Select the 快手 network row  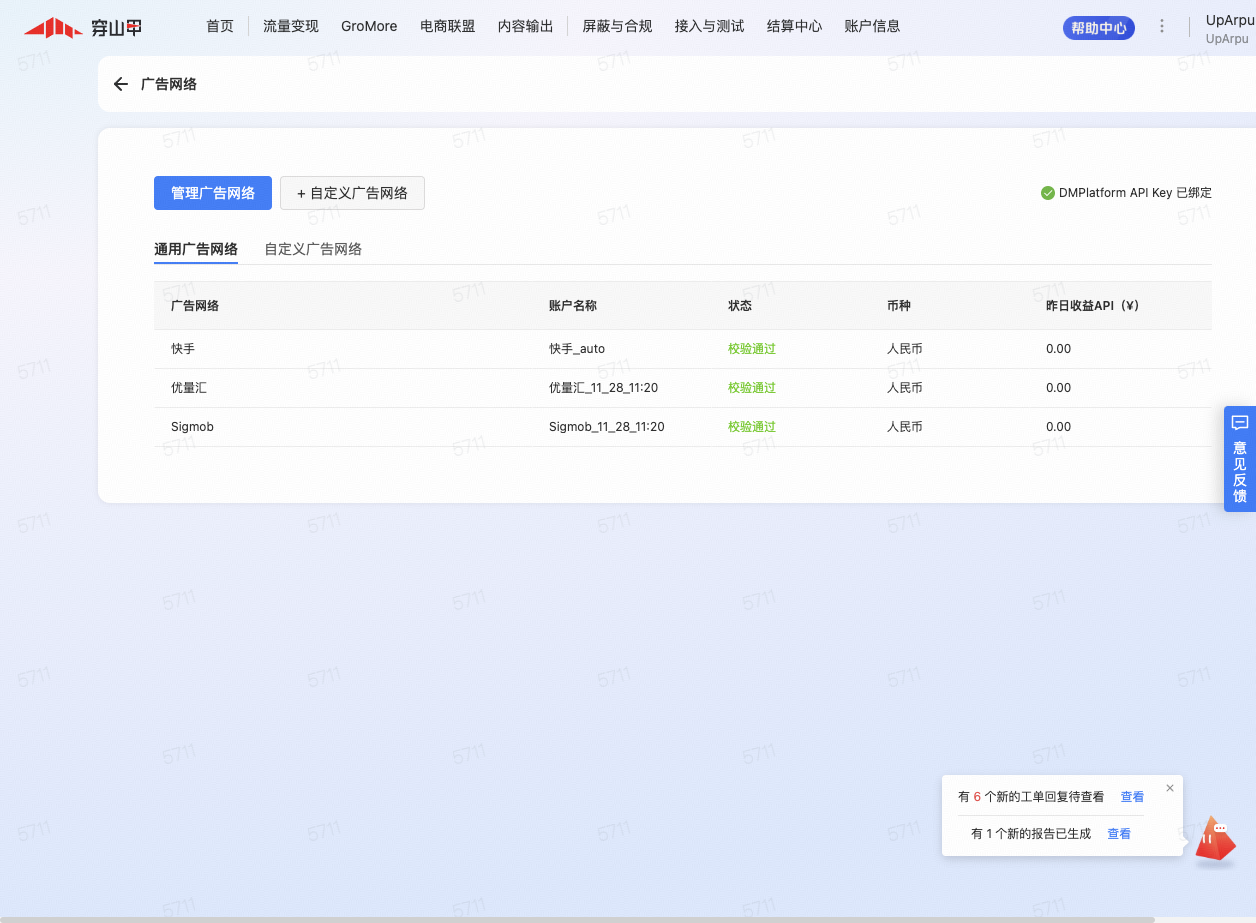pos(683,349)
